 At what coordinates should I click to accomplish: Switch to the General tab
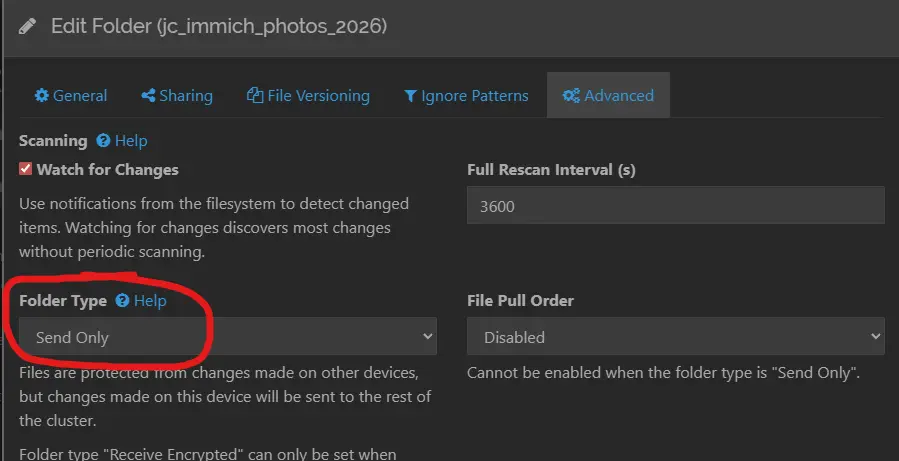(71, 96)
